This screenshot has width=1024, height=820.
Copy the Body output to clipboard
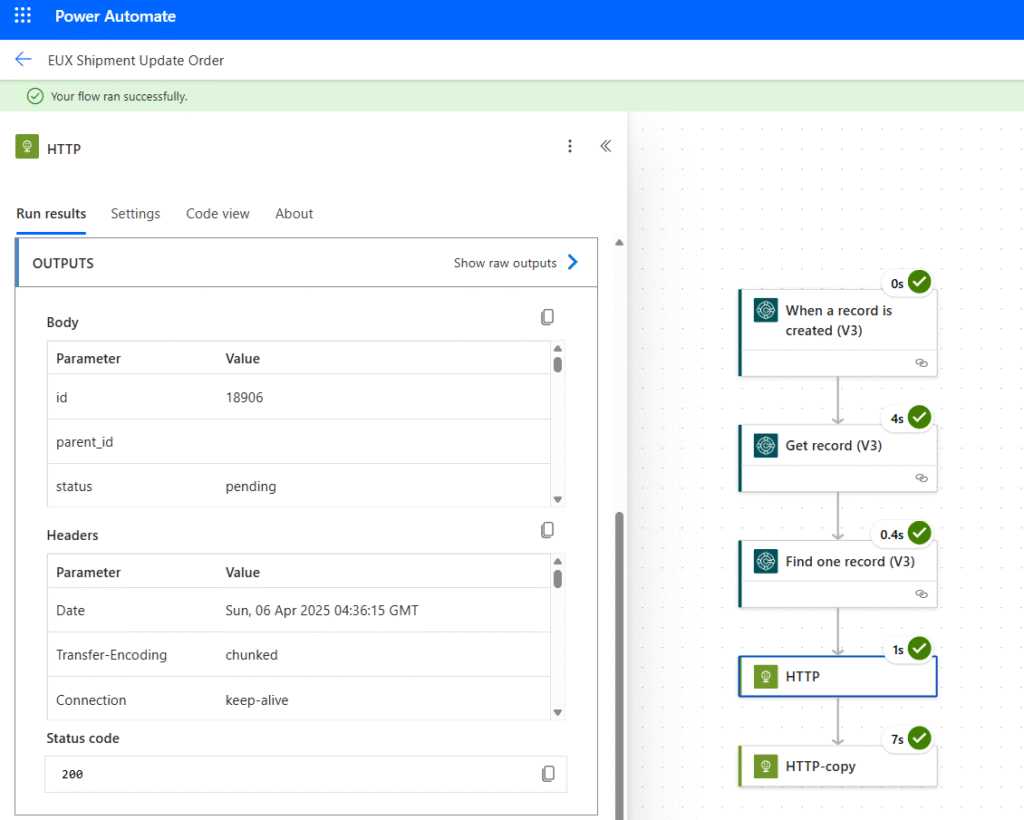click(547, 317)
